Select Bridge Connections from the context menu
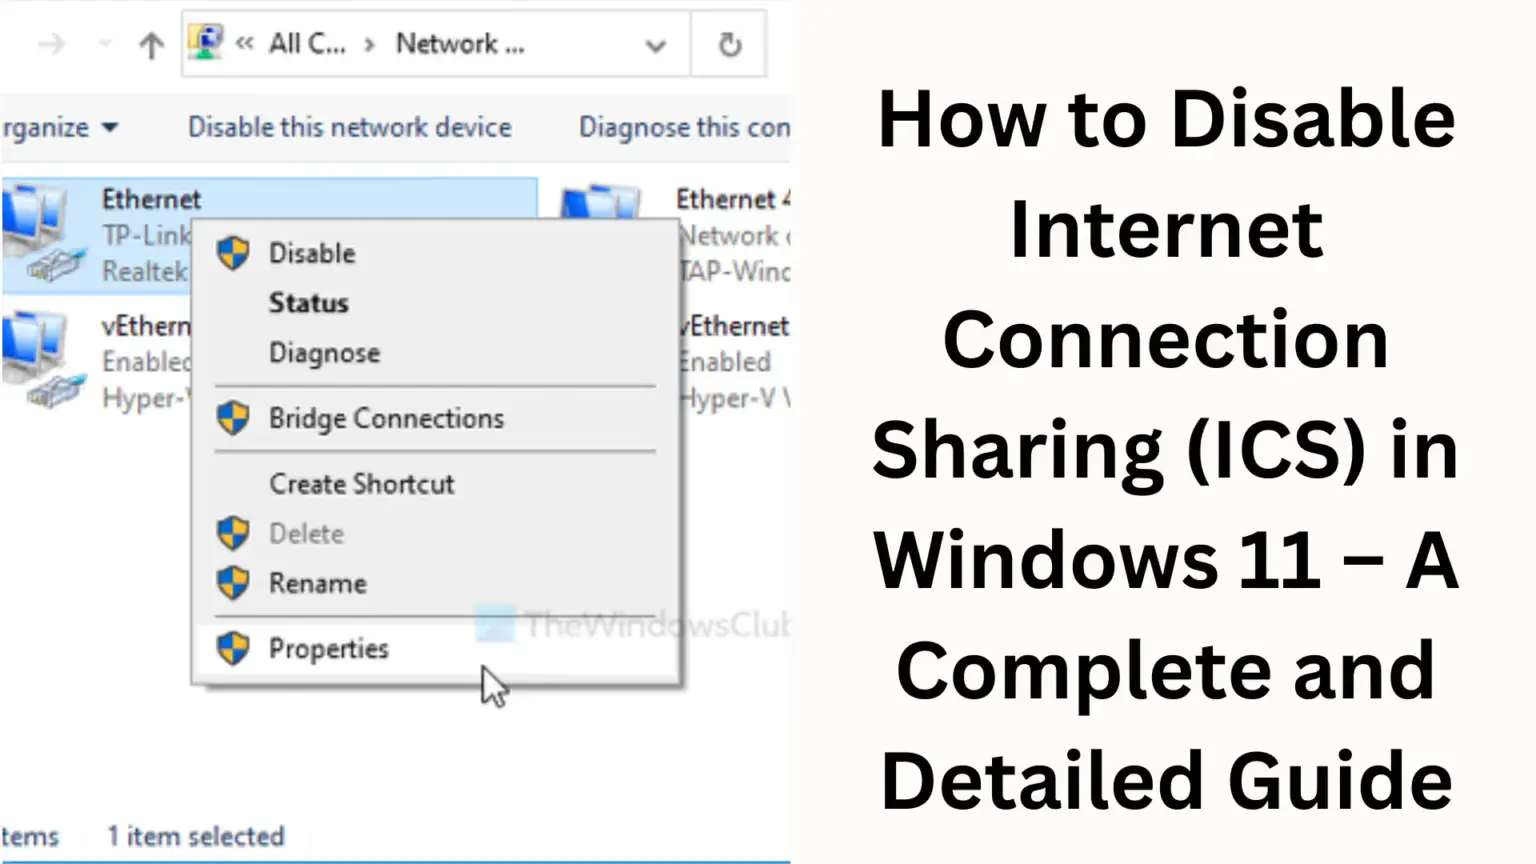Screen dimensions: 1536x864 click(x=385, y=418)
